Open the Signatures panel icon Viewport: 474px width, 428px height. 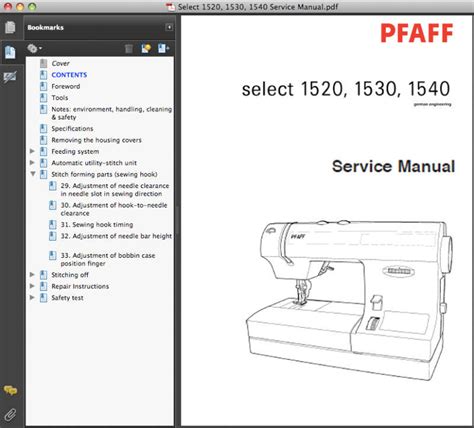10,78
